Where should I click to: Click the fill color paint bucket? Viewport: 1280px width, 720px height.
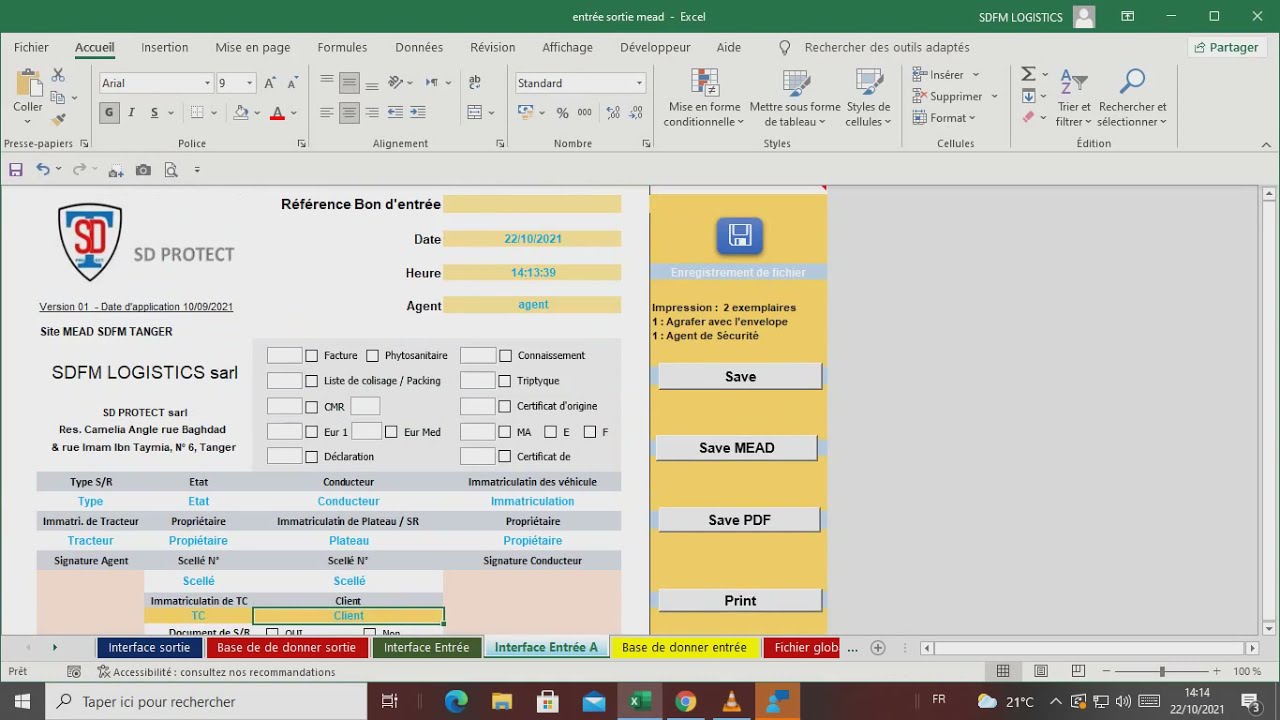tap(240, 113)
